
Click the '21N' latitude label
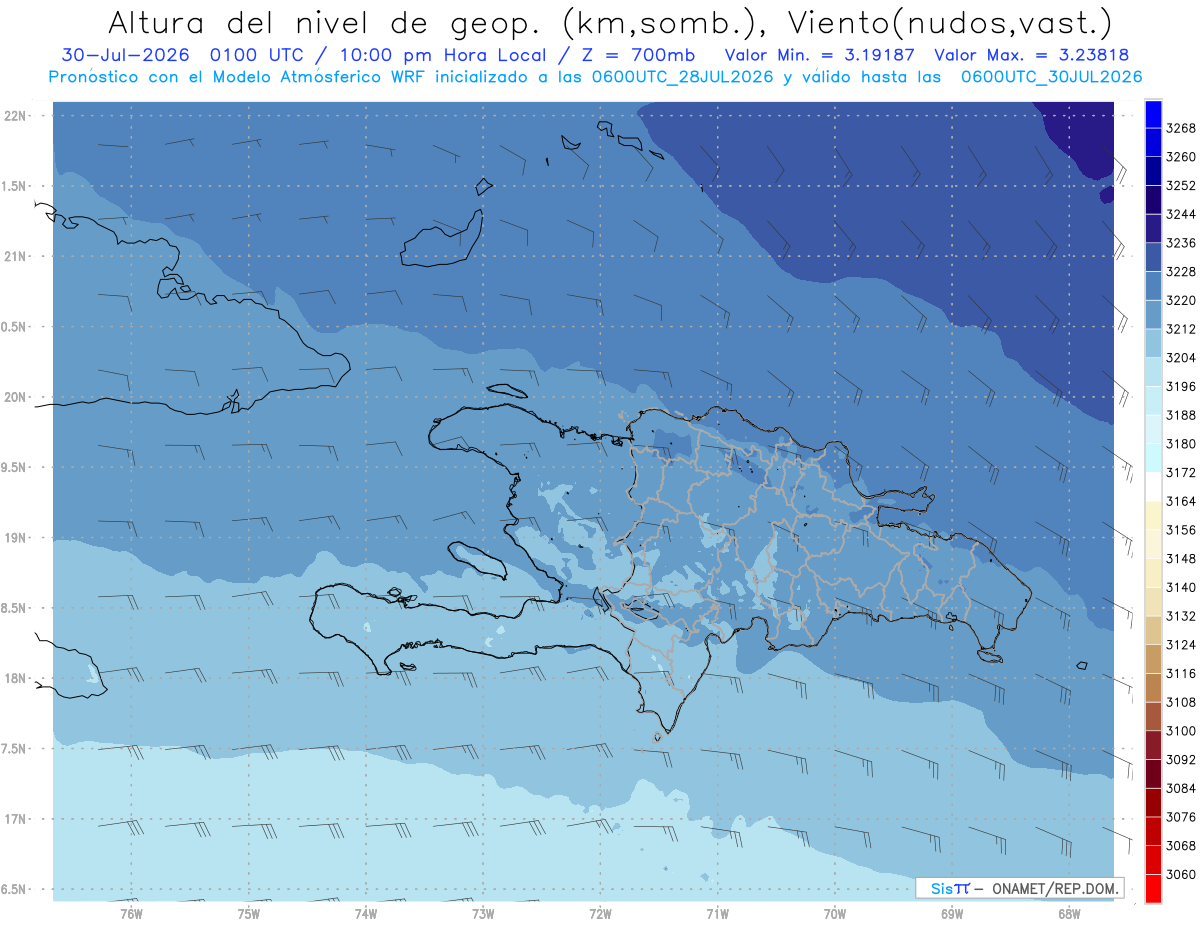coord(15,257)
